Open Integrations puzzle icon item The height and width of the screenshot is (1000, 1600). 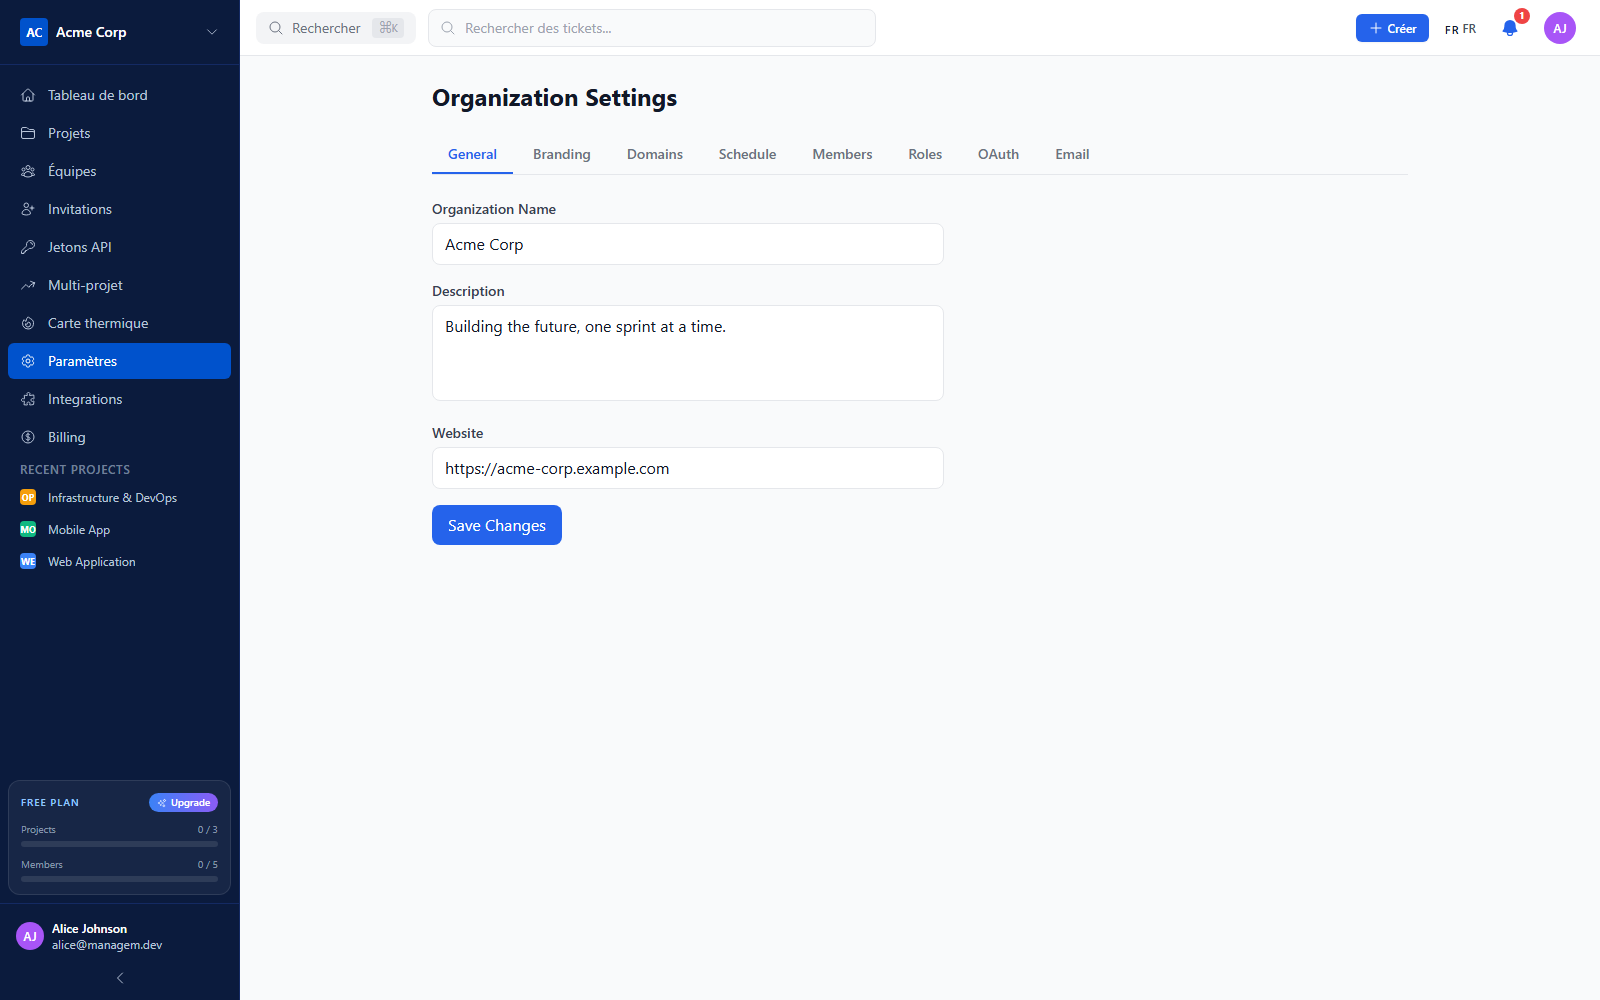point(28,399)
